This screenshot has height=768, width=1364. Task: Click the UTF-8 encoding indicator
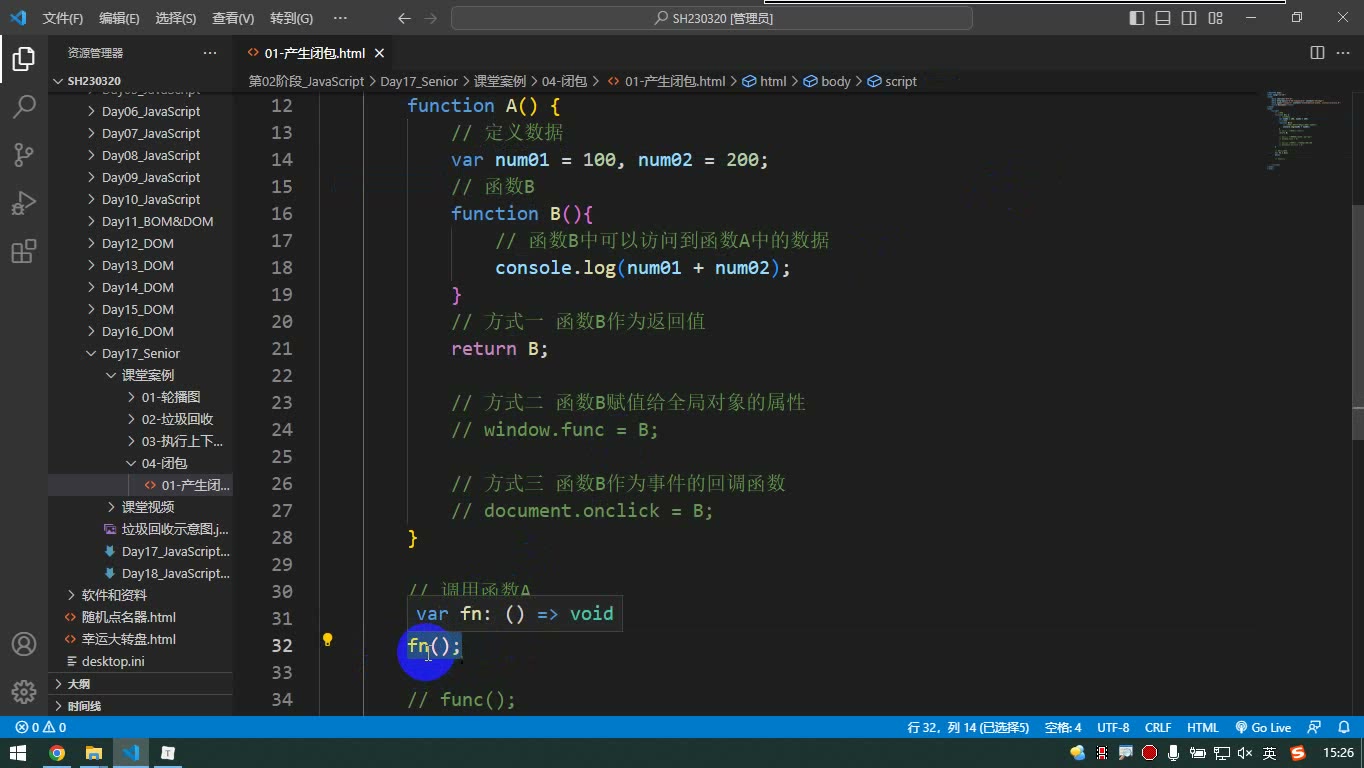coord(1113,728)
